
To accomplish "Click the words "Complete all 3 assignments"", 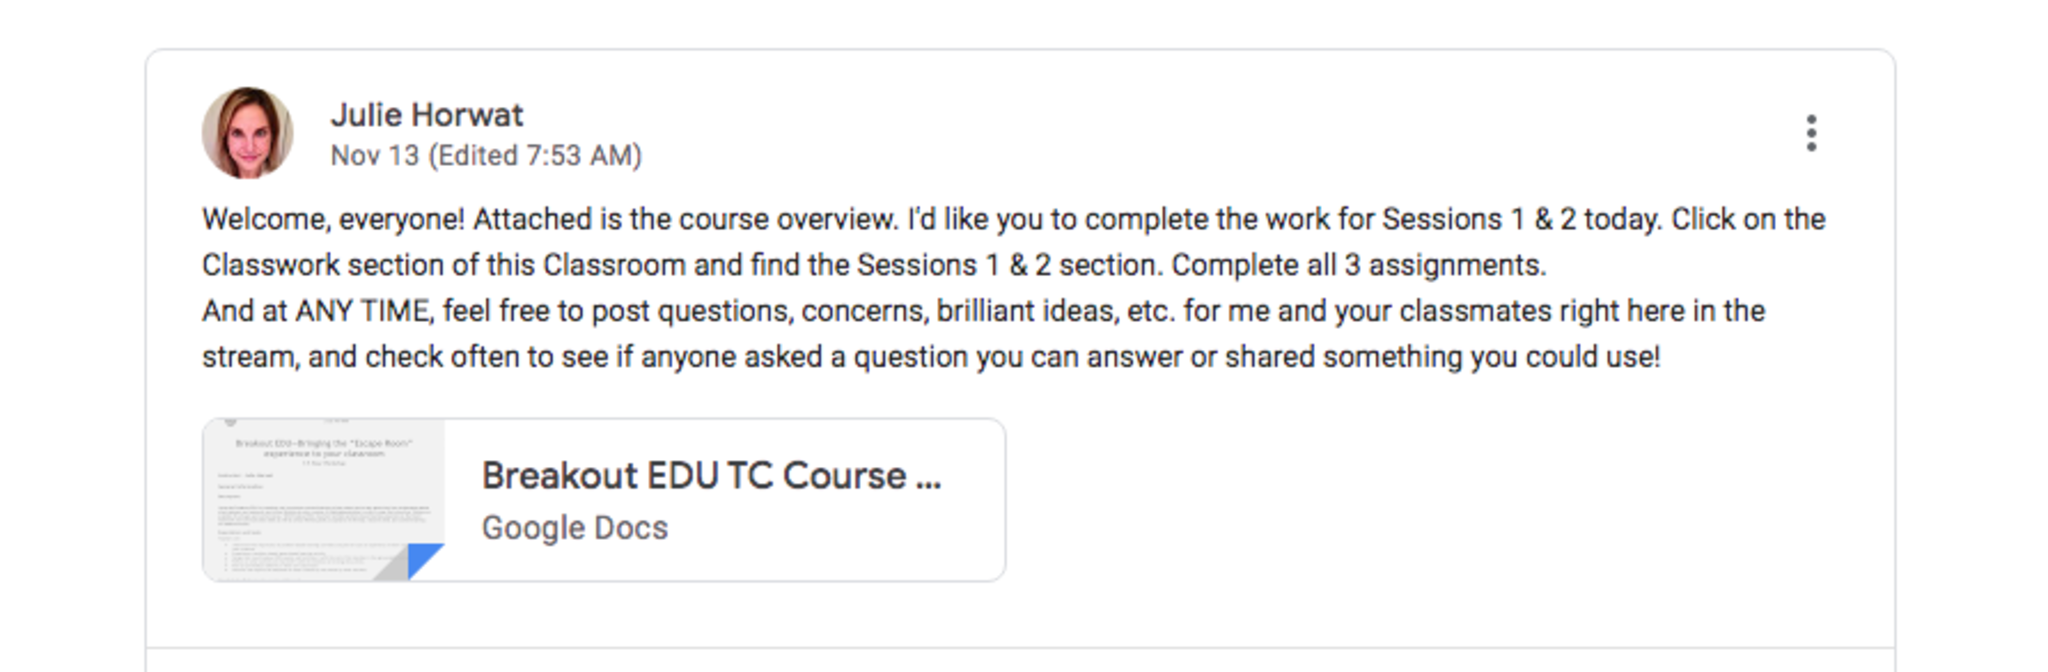I will tap(1357, 265).
